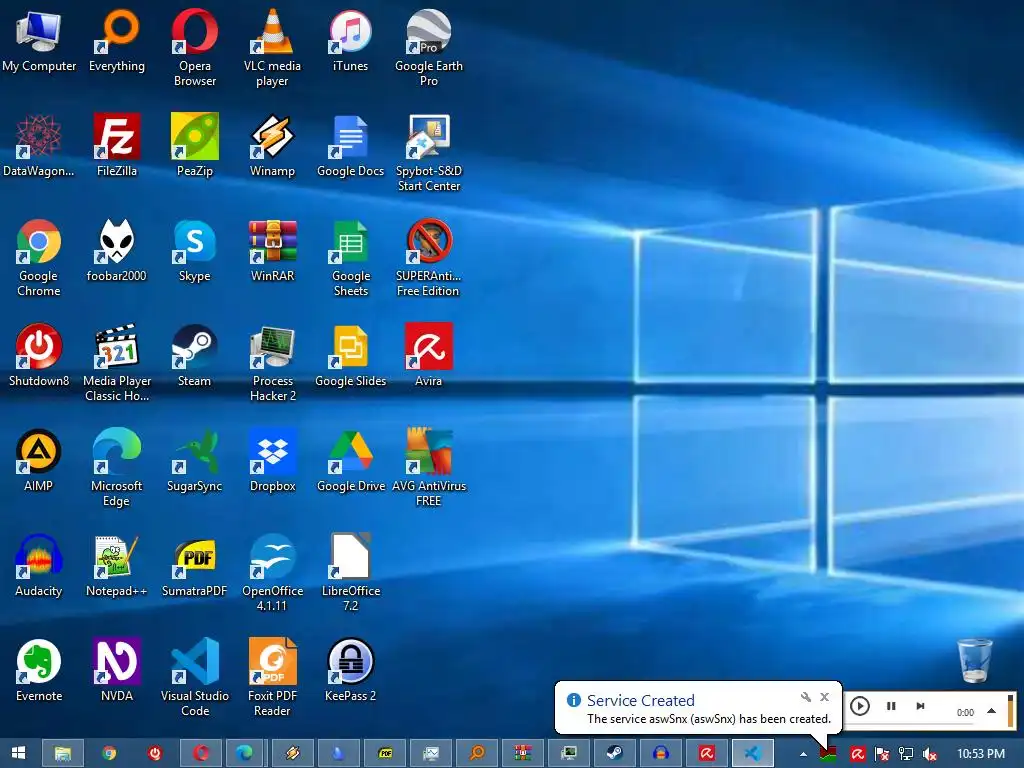Open the Audacity desktop shortcut
The height and width of the screenshot is (768, 1024).
coord(39,566)
